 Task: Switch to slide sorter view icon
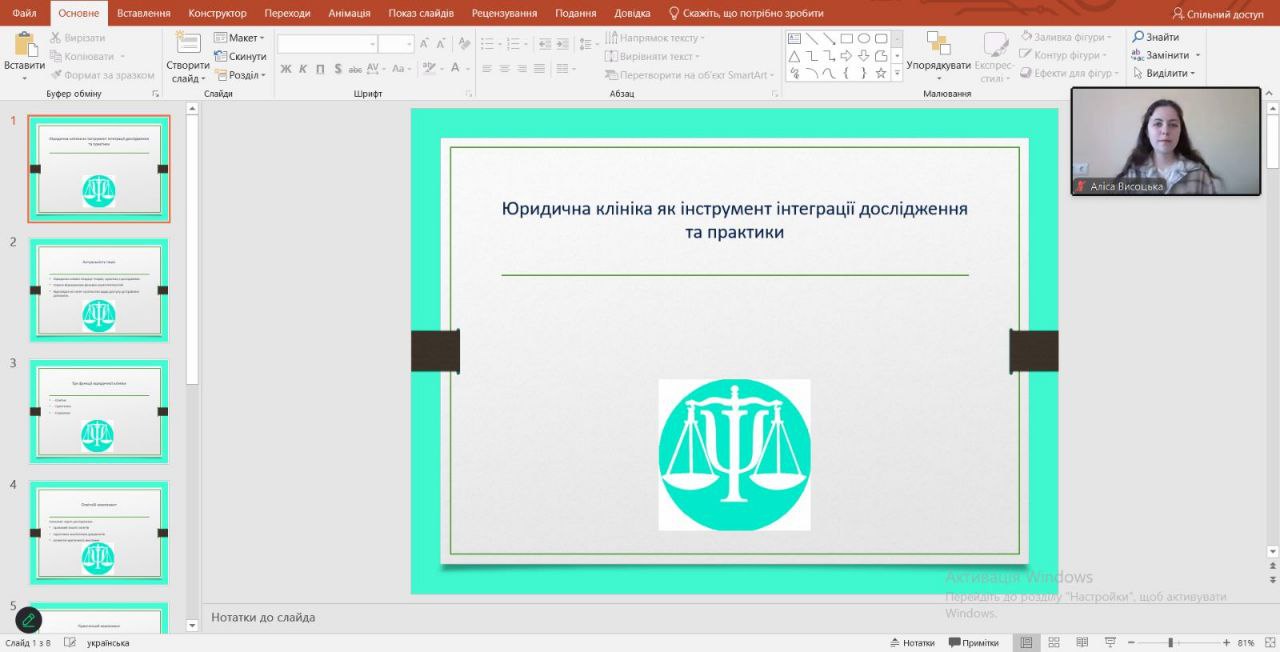point(1054,642)
